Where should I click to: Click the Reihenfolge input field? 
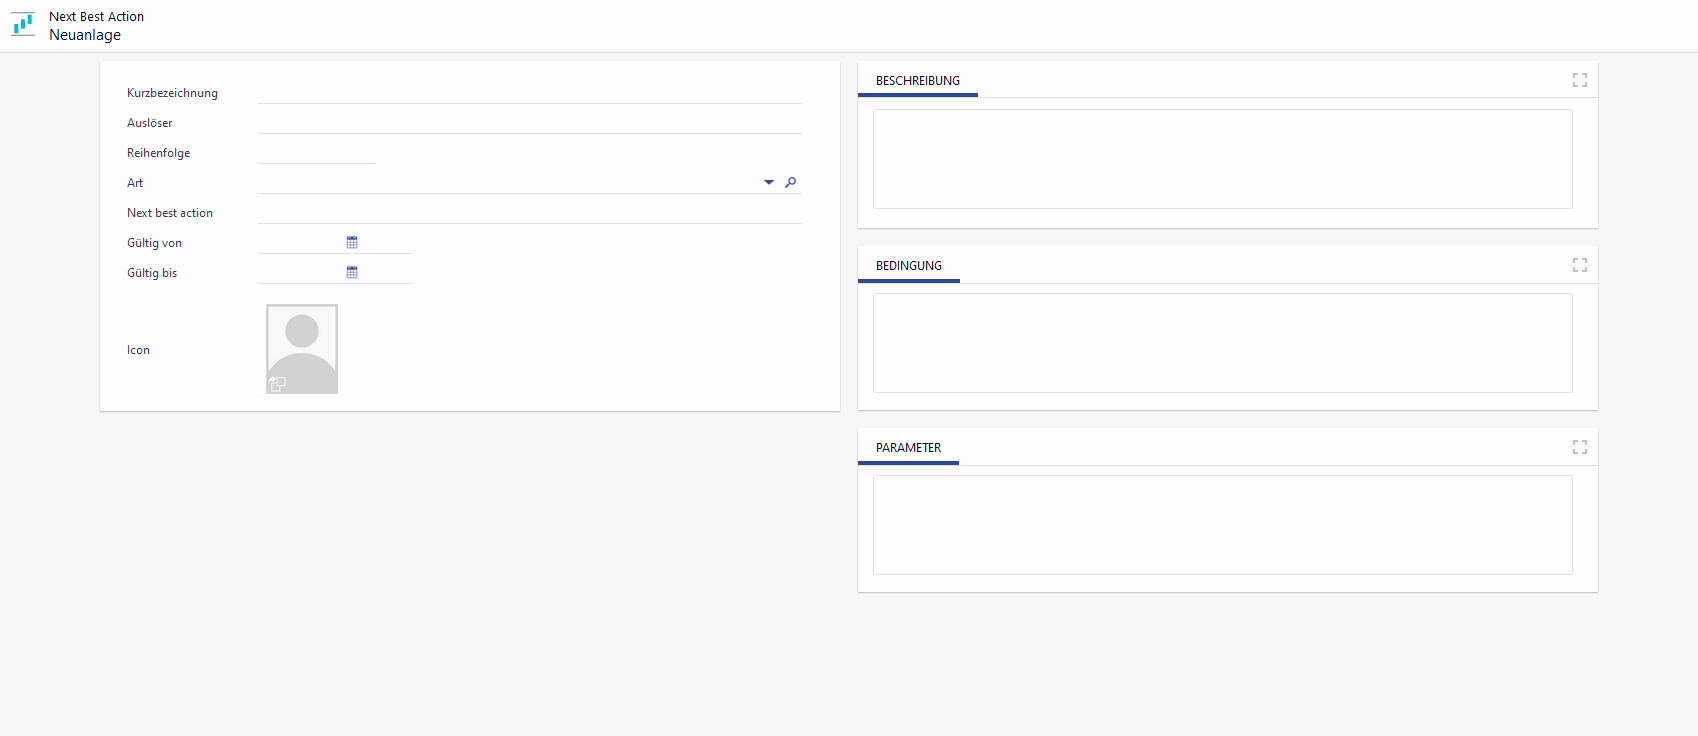[x=316, y=152]
